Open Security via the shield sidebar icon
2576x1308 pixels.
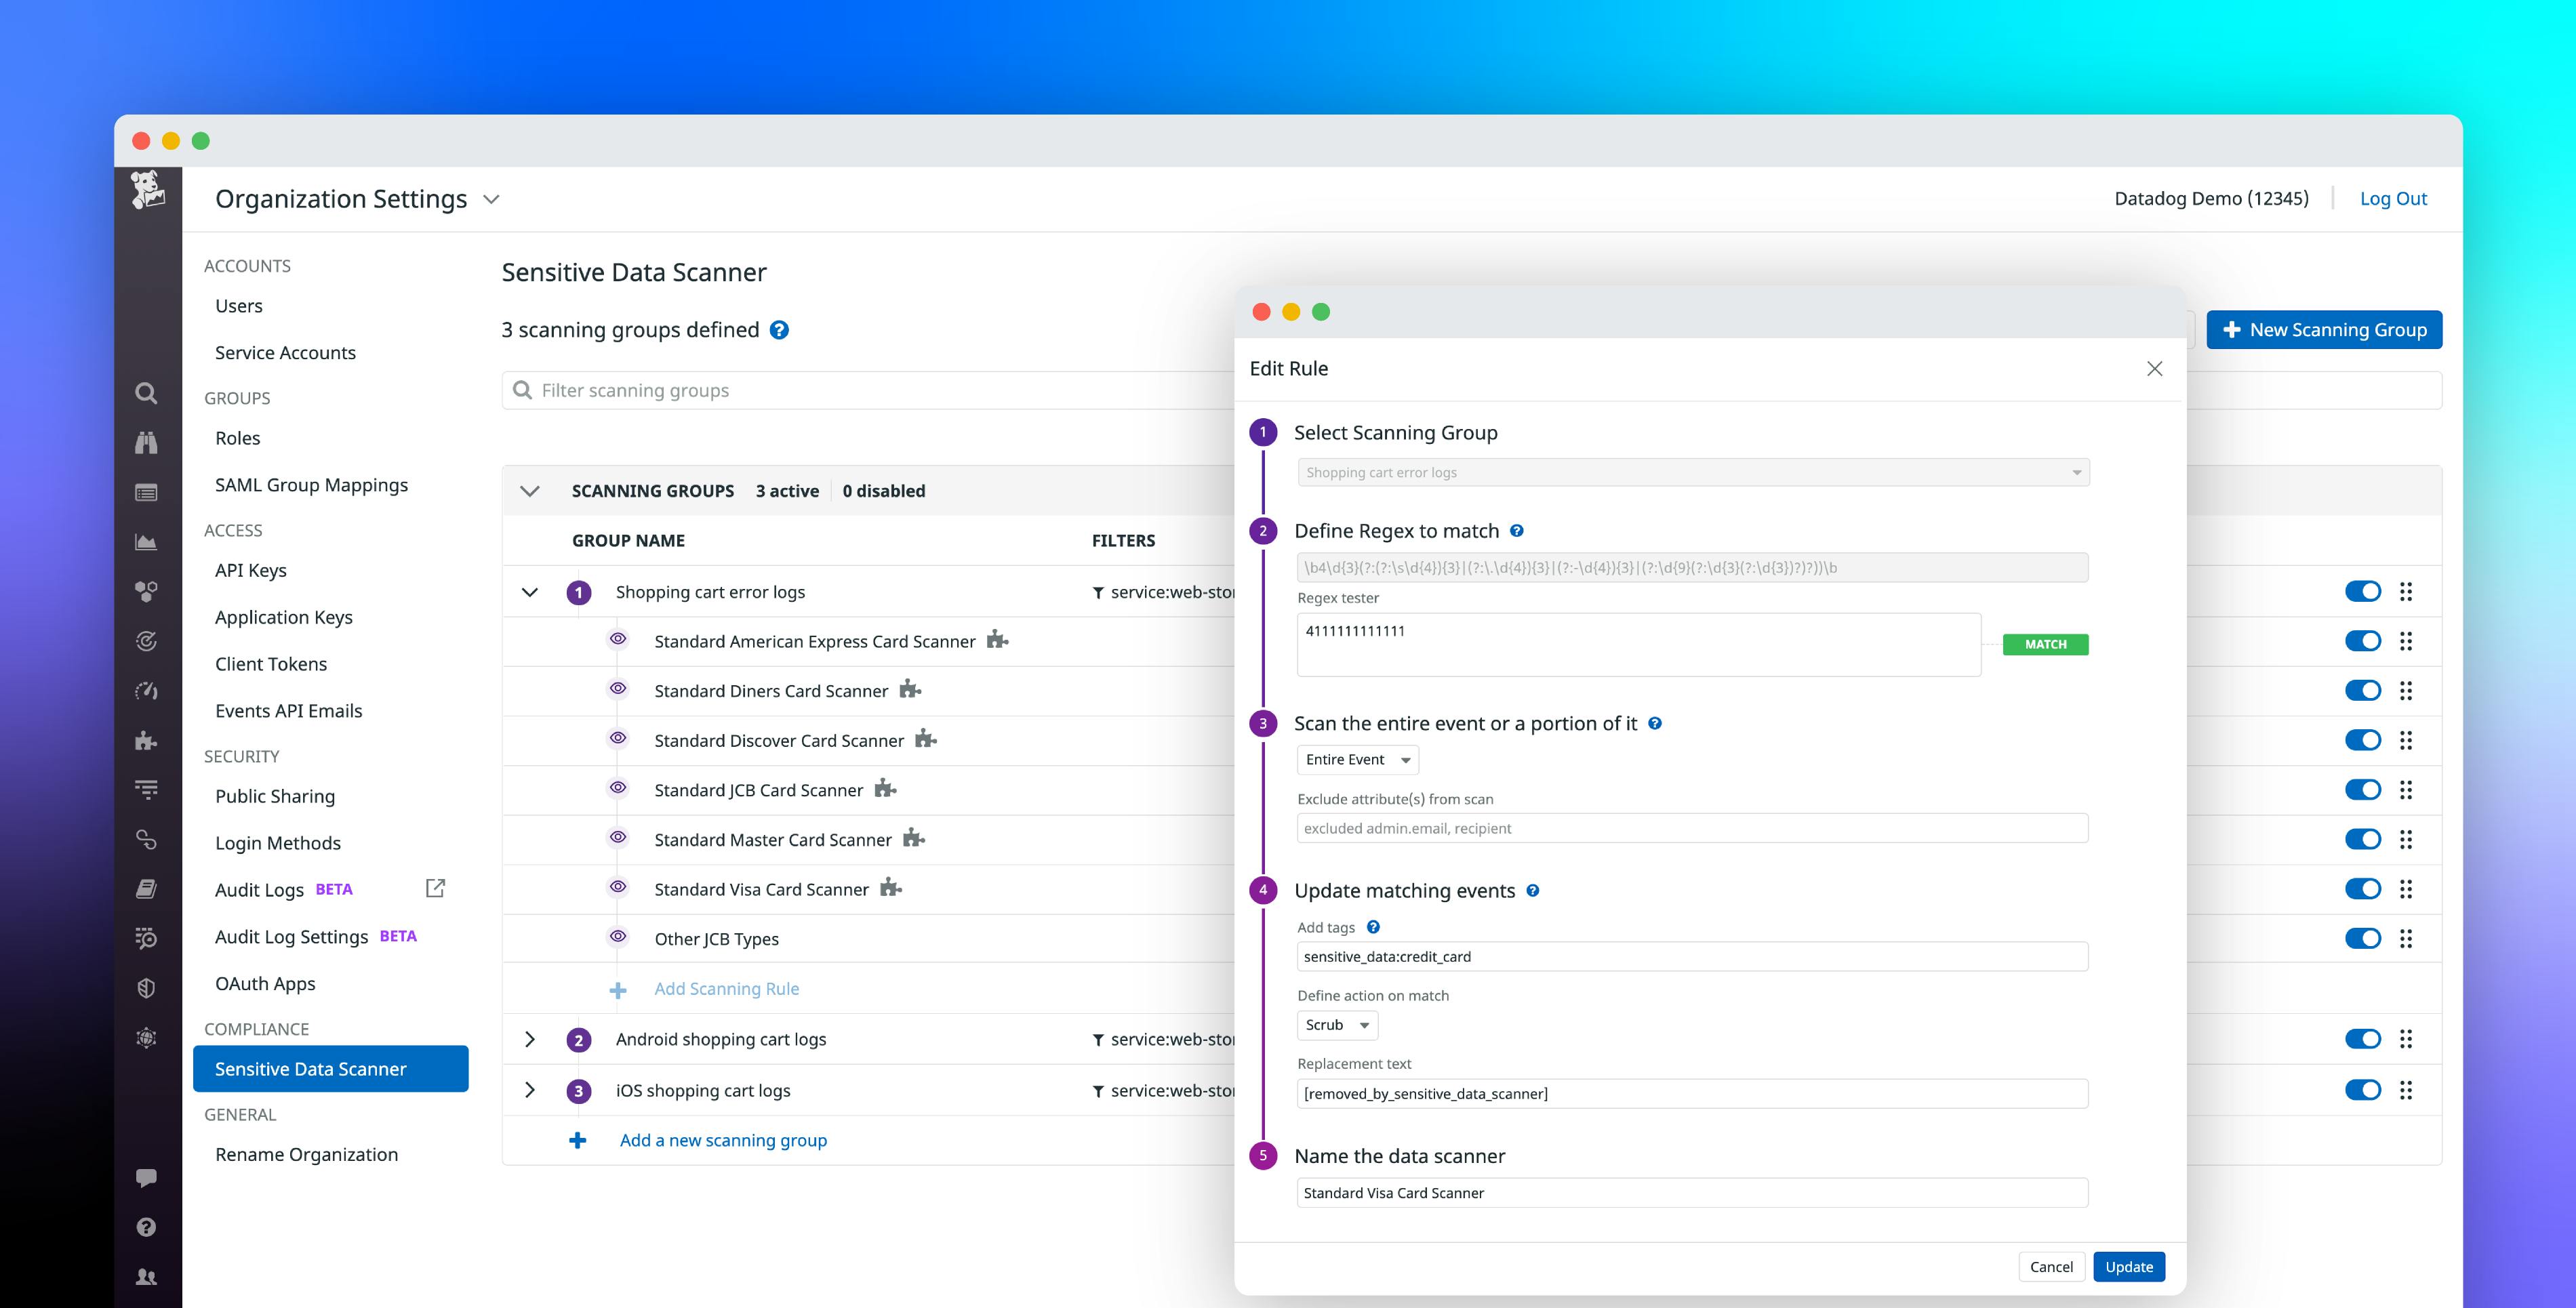tap(146, 988)
